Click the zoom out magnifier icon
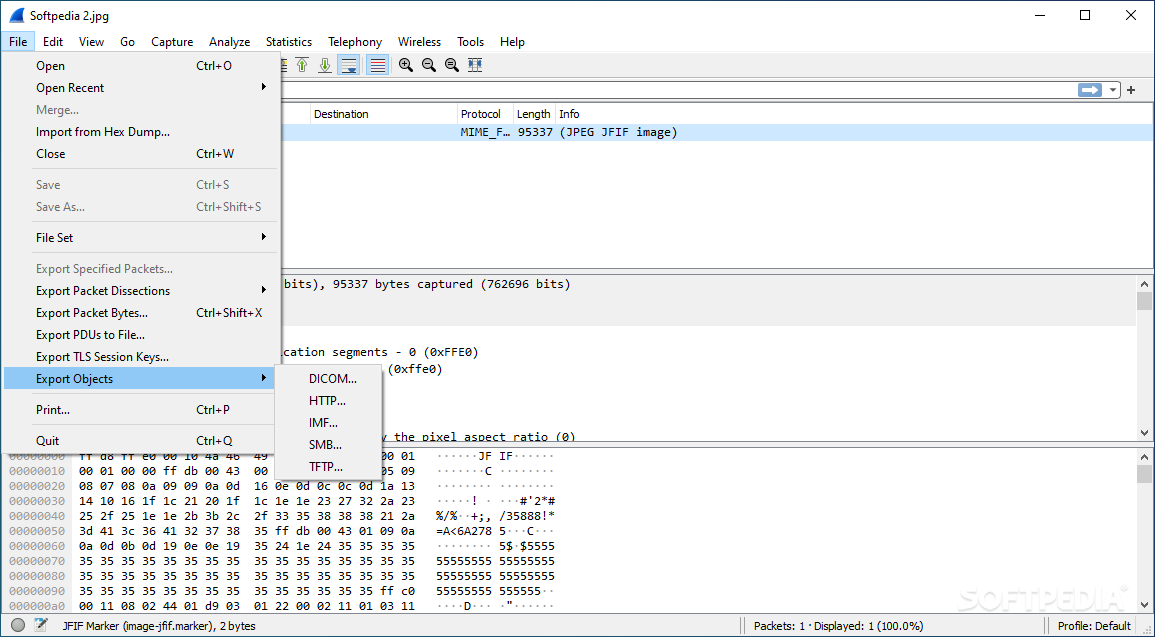This screenshot has height=637, width=1155. (x=429, y=65)
